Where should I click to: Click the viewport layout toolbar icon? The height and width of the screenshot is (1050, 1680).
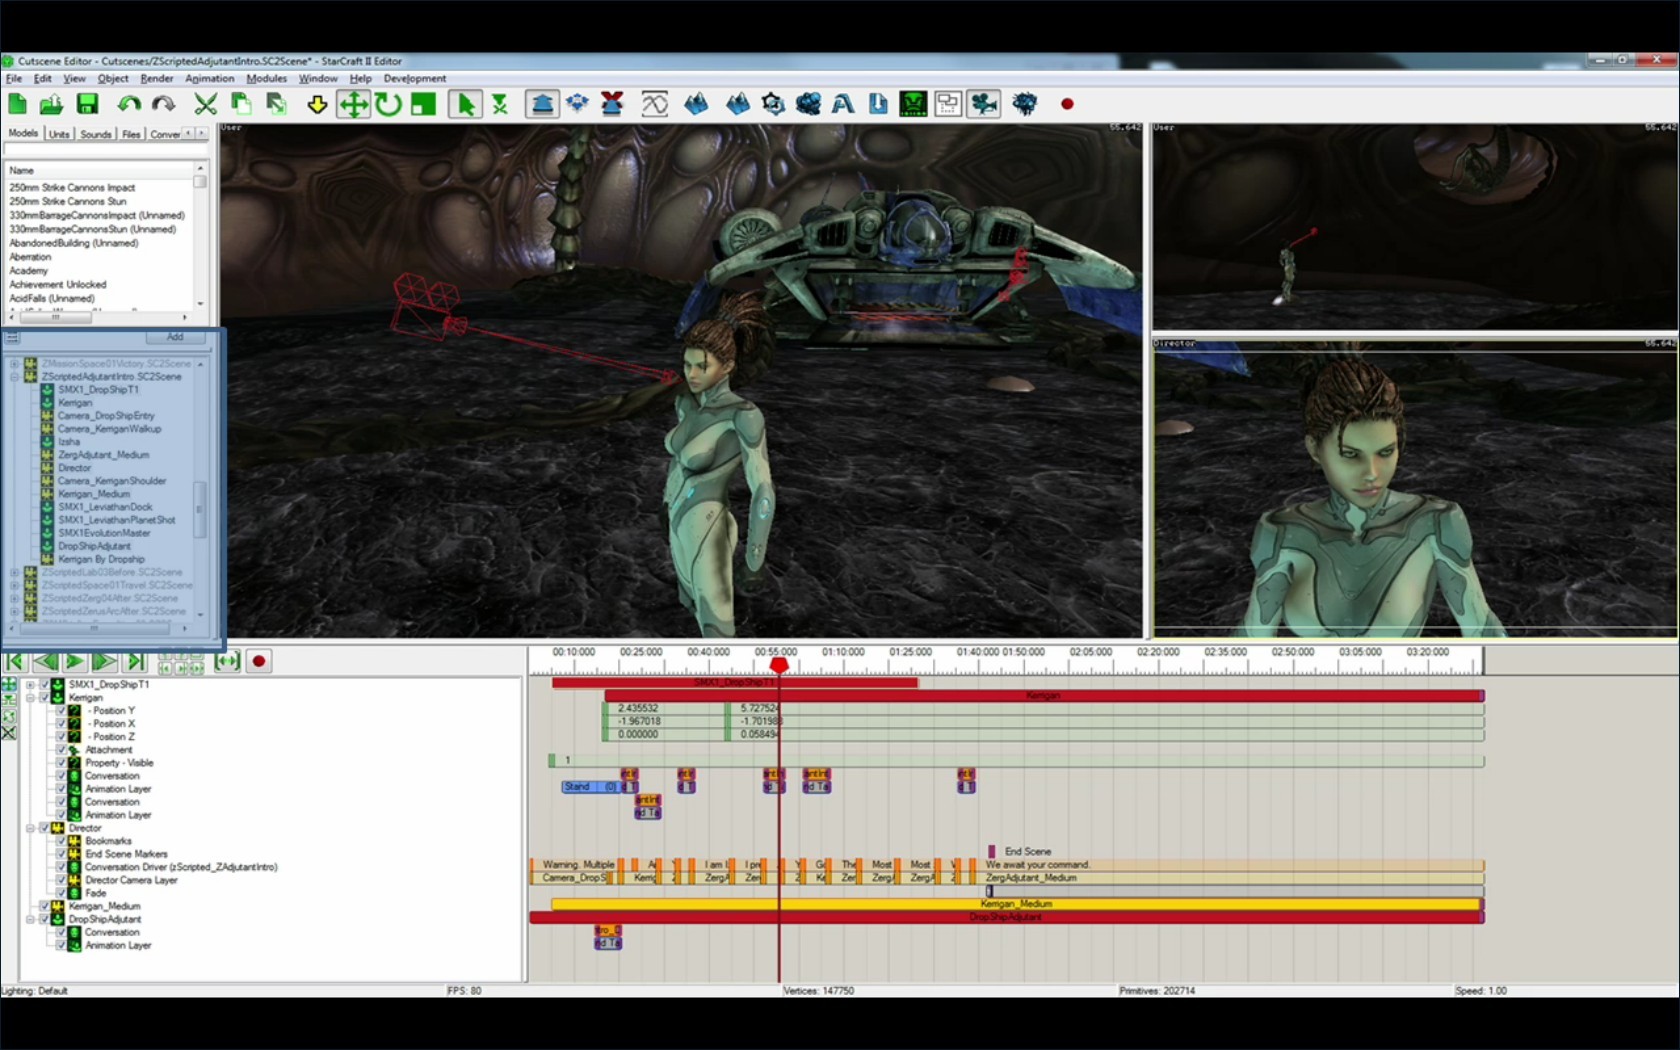click(x=948, y=104)
